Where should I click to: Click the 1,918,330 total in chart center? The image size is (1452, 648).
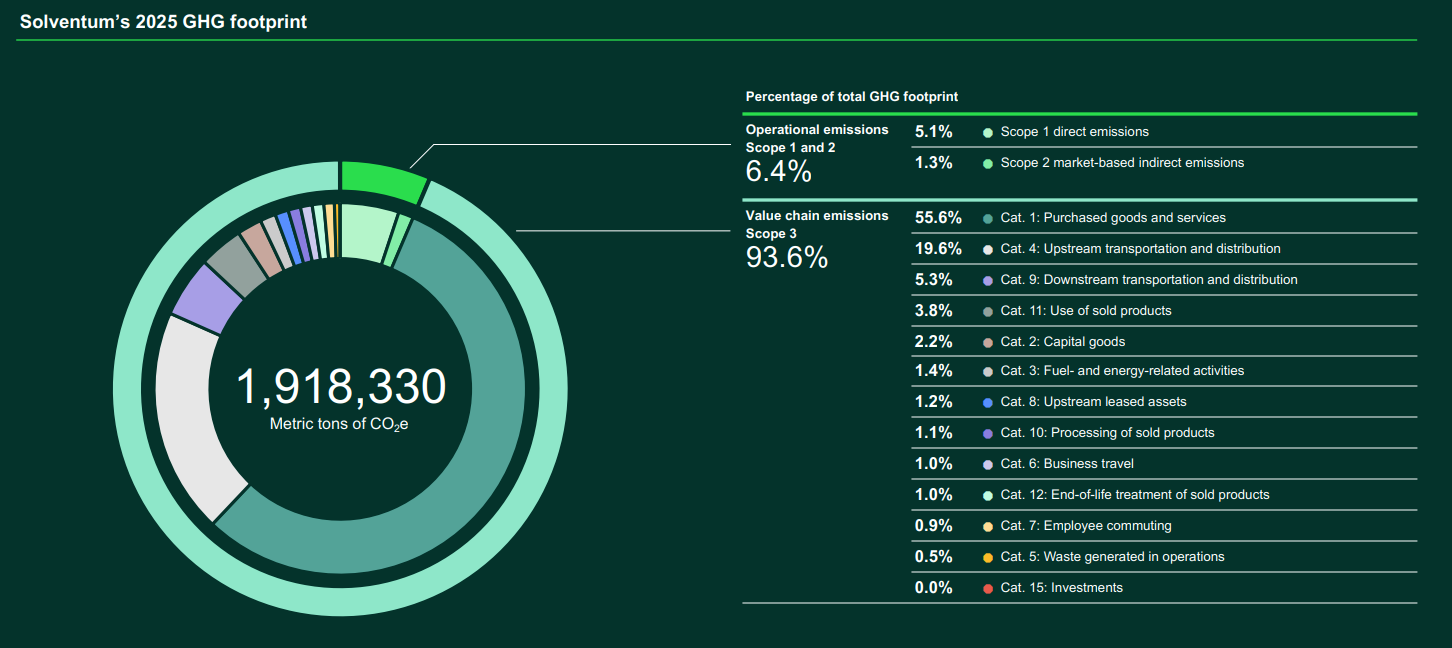(x=341, y=387)
